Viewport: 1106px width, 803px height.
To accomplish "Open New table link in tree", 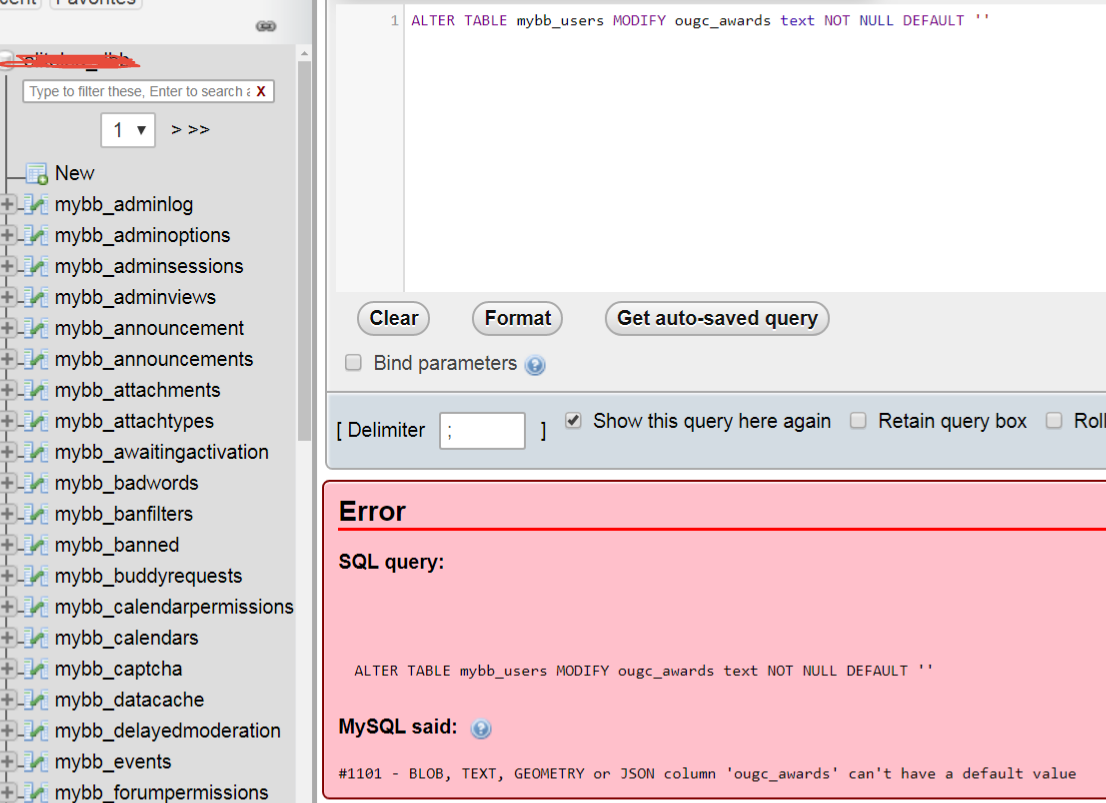I will [75, 174].
